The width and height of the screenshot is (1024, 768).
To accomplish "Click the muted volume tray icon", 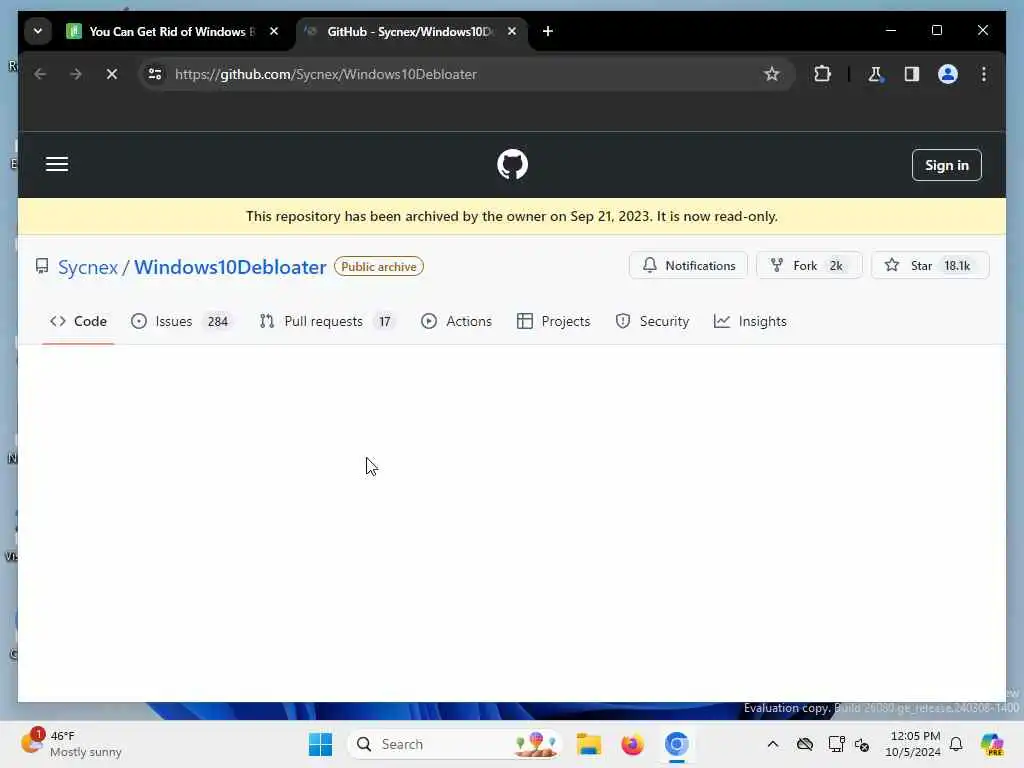I will pyautogui.click(x=862, y=744).
